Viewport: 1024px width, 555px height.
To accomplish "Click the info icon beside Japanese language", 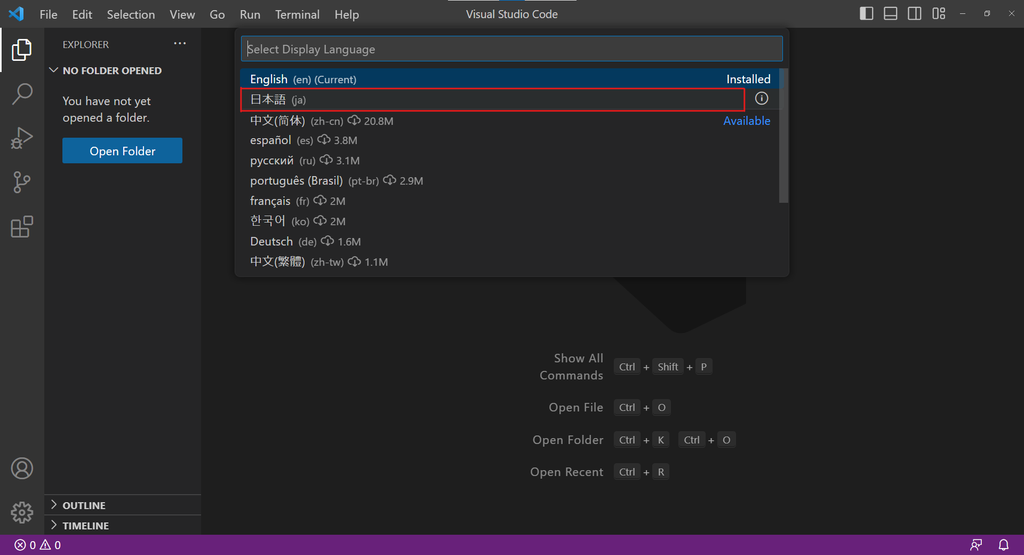I will coord(761,99).
